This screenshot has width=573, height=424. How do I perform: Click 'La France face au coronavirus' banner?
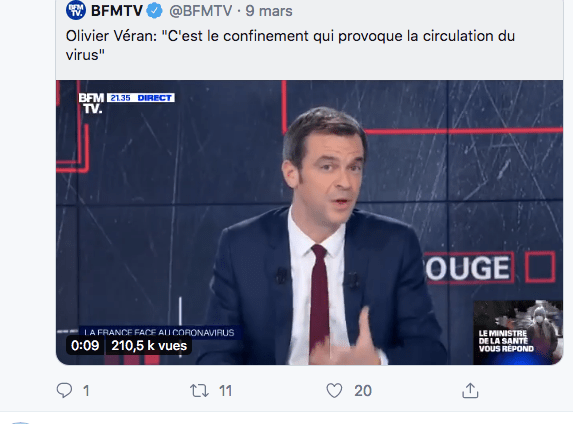click(x=159, y=332)
